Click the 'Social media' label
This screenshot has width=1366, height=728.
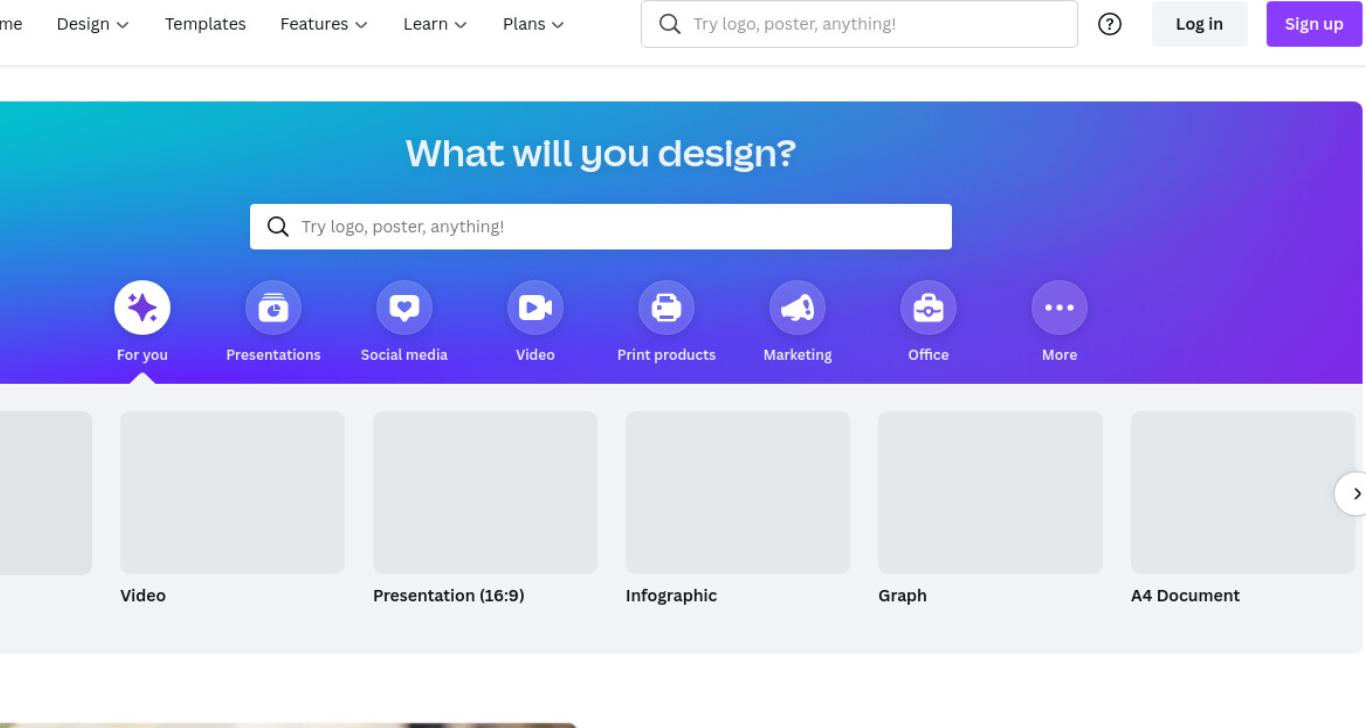[x=404, y=355]
